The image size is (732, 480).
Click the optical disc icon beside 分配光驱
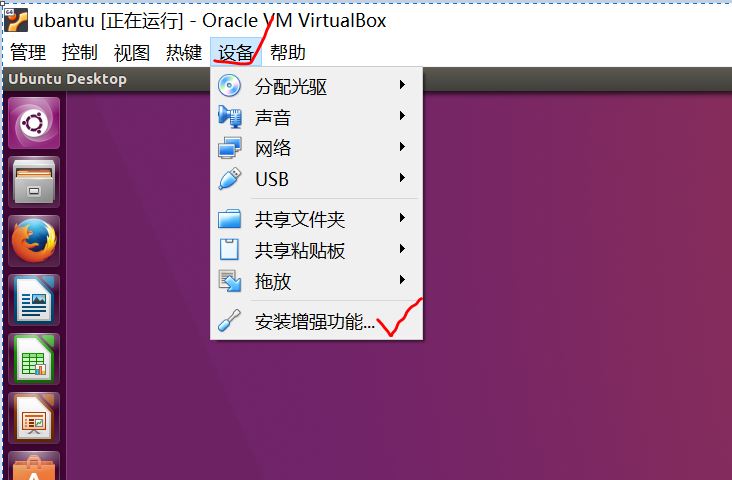click(x=229, y=86)
